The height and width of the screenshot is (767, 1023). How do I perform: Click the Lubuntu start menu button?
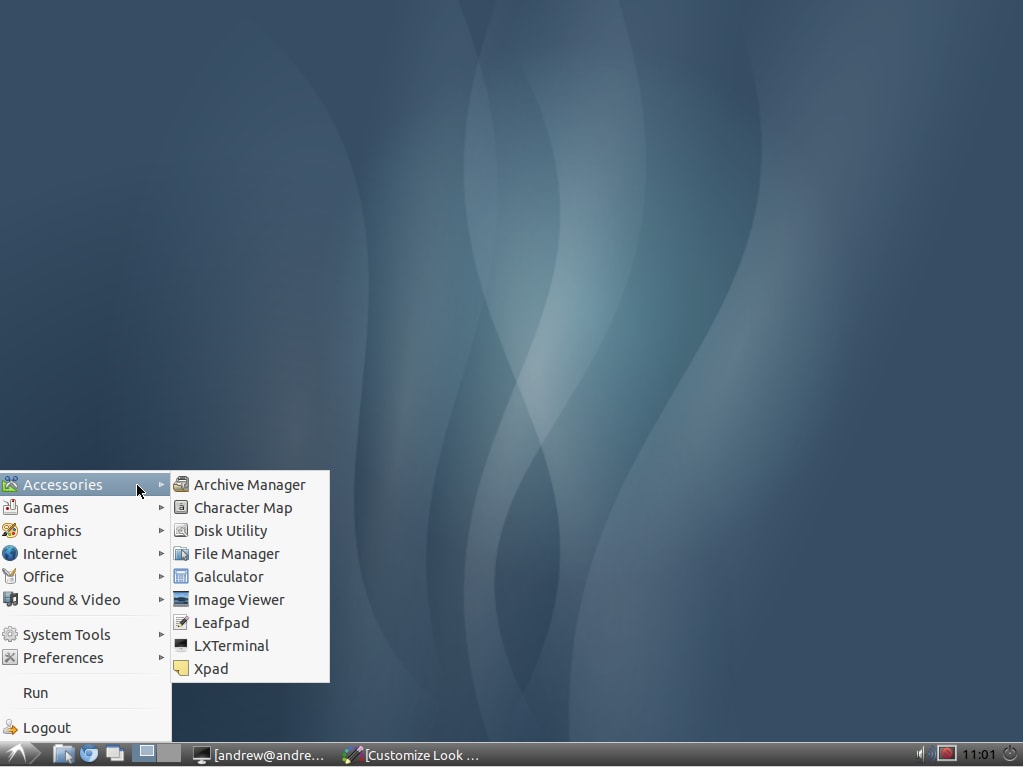(x=19, y=755)
